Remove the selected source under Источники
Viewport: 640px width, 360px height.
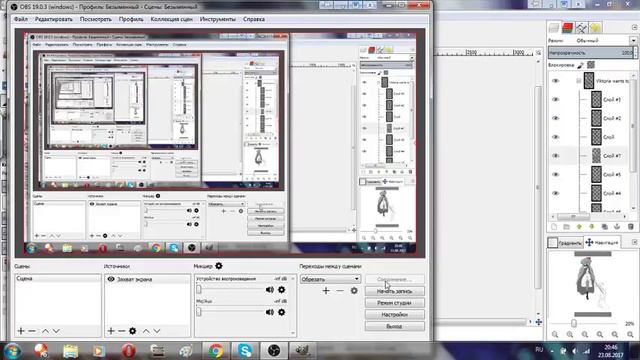pos(121,331)
